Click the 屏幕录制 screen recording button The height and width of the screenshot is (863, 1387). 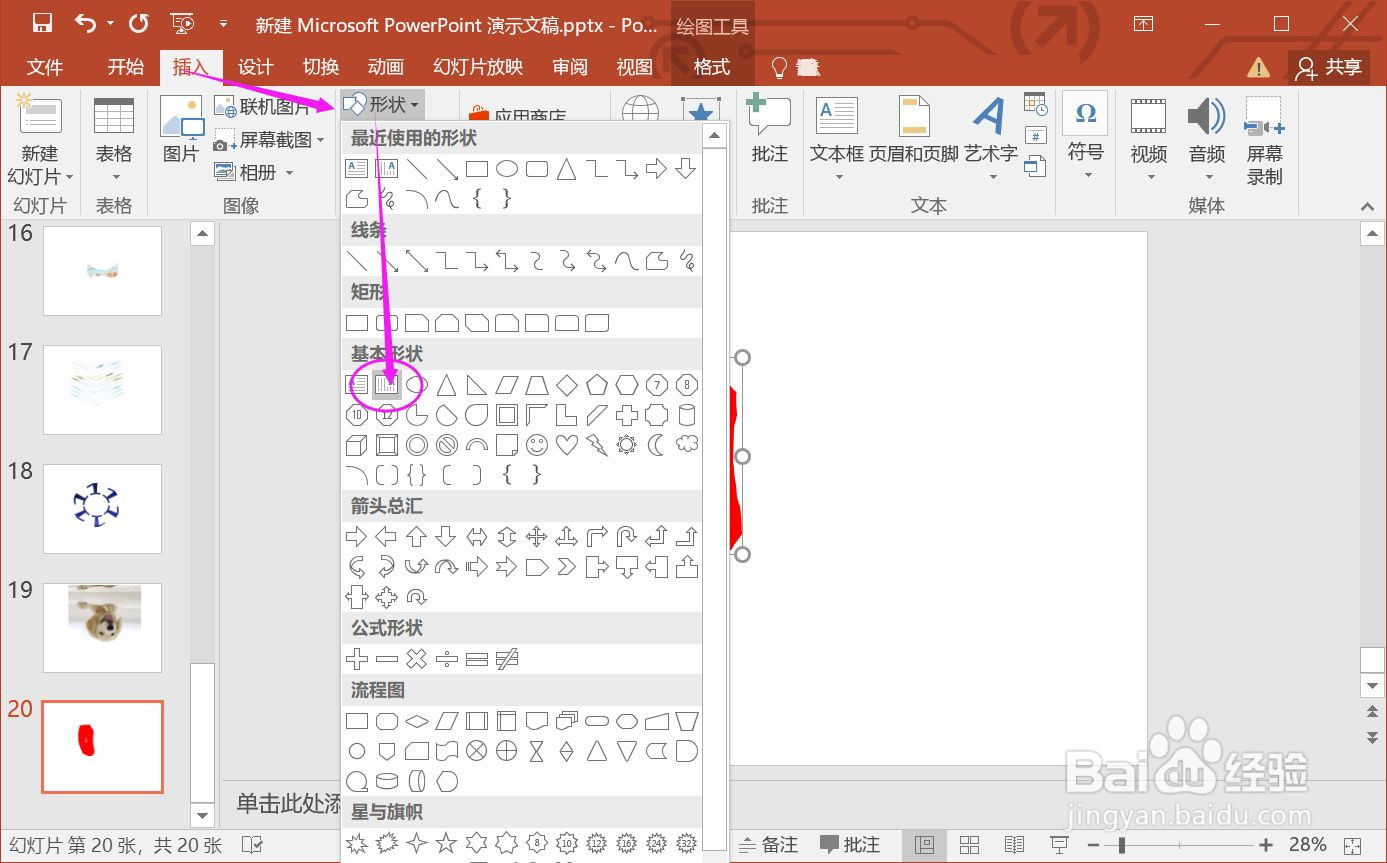coord(1265,140)
